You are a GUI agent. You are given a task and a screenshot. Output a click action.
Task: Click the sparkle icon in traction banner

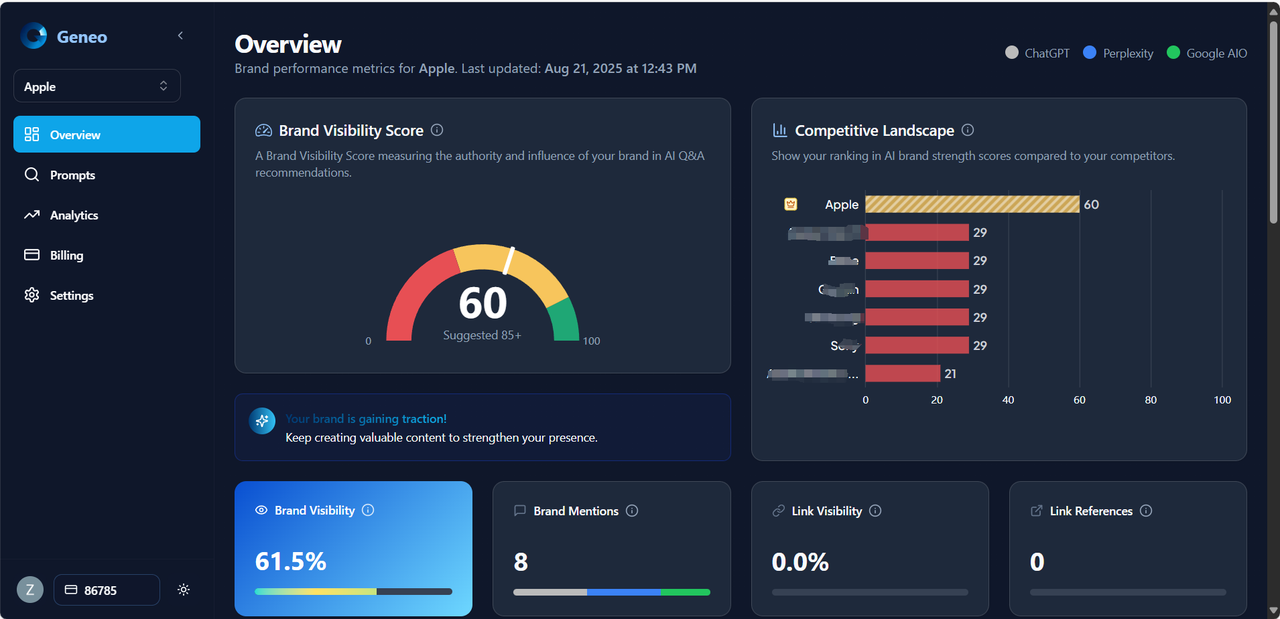(x=262, y=421)
